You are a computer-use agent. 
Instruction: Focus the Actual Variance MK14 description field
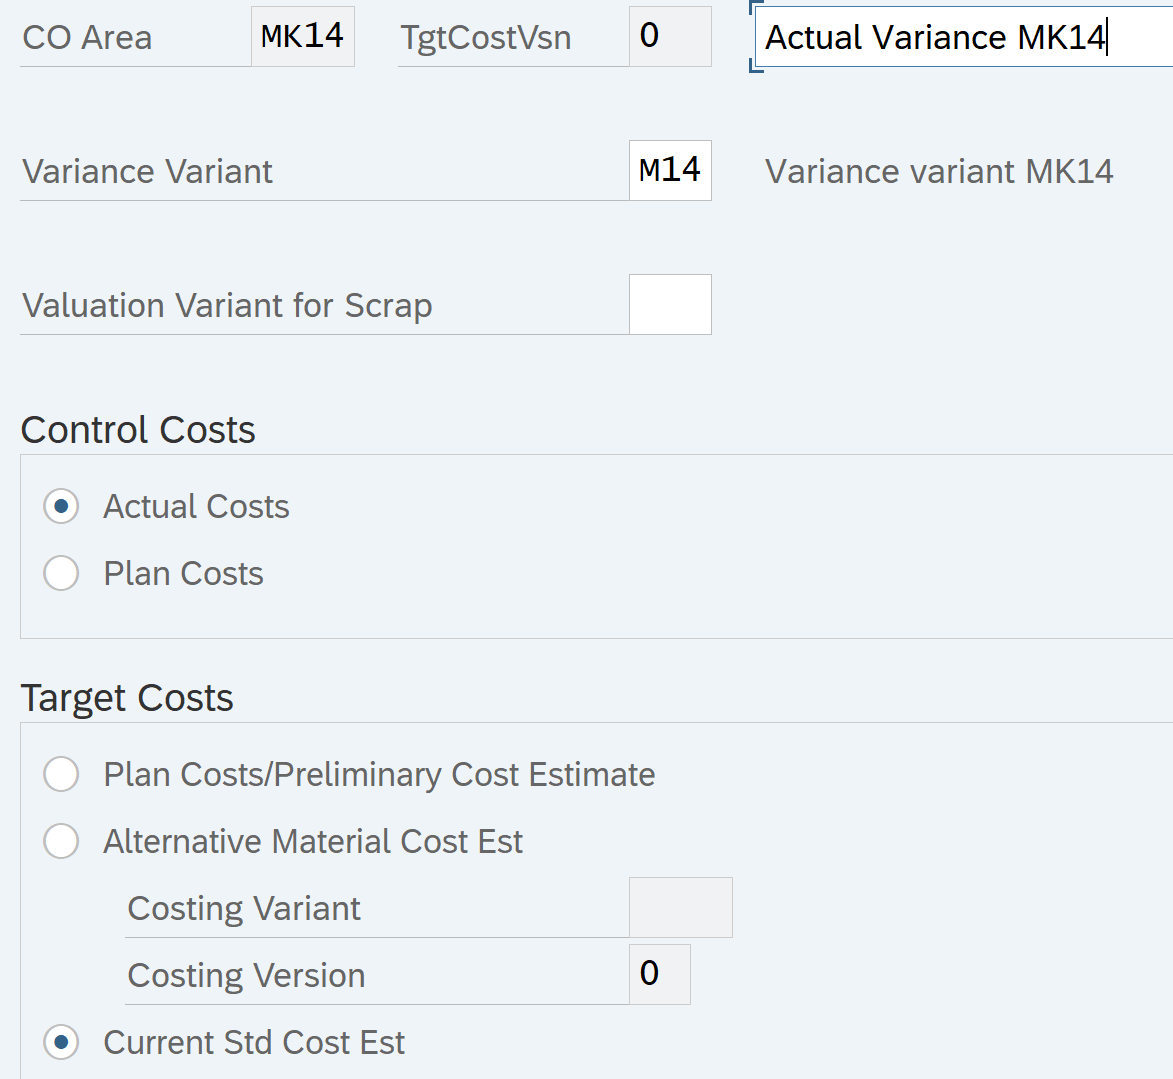tap(960, 38)
